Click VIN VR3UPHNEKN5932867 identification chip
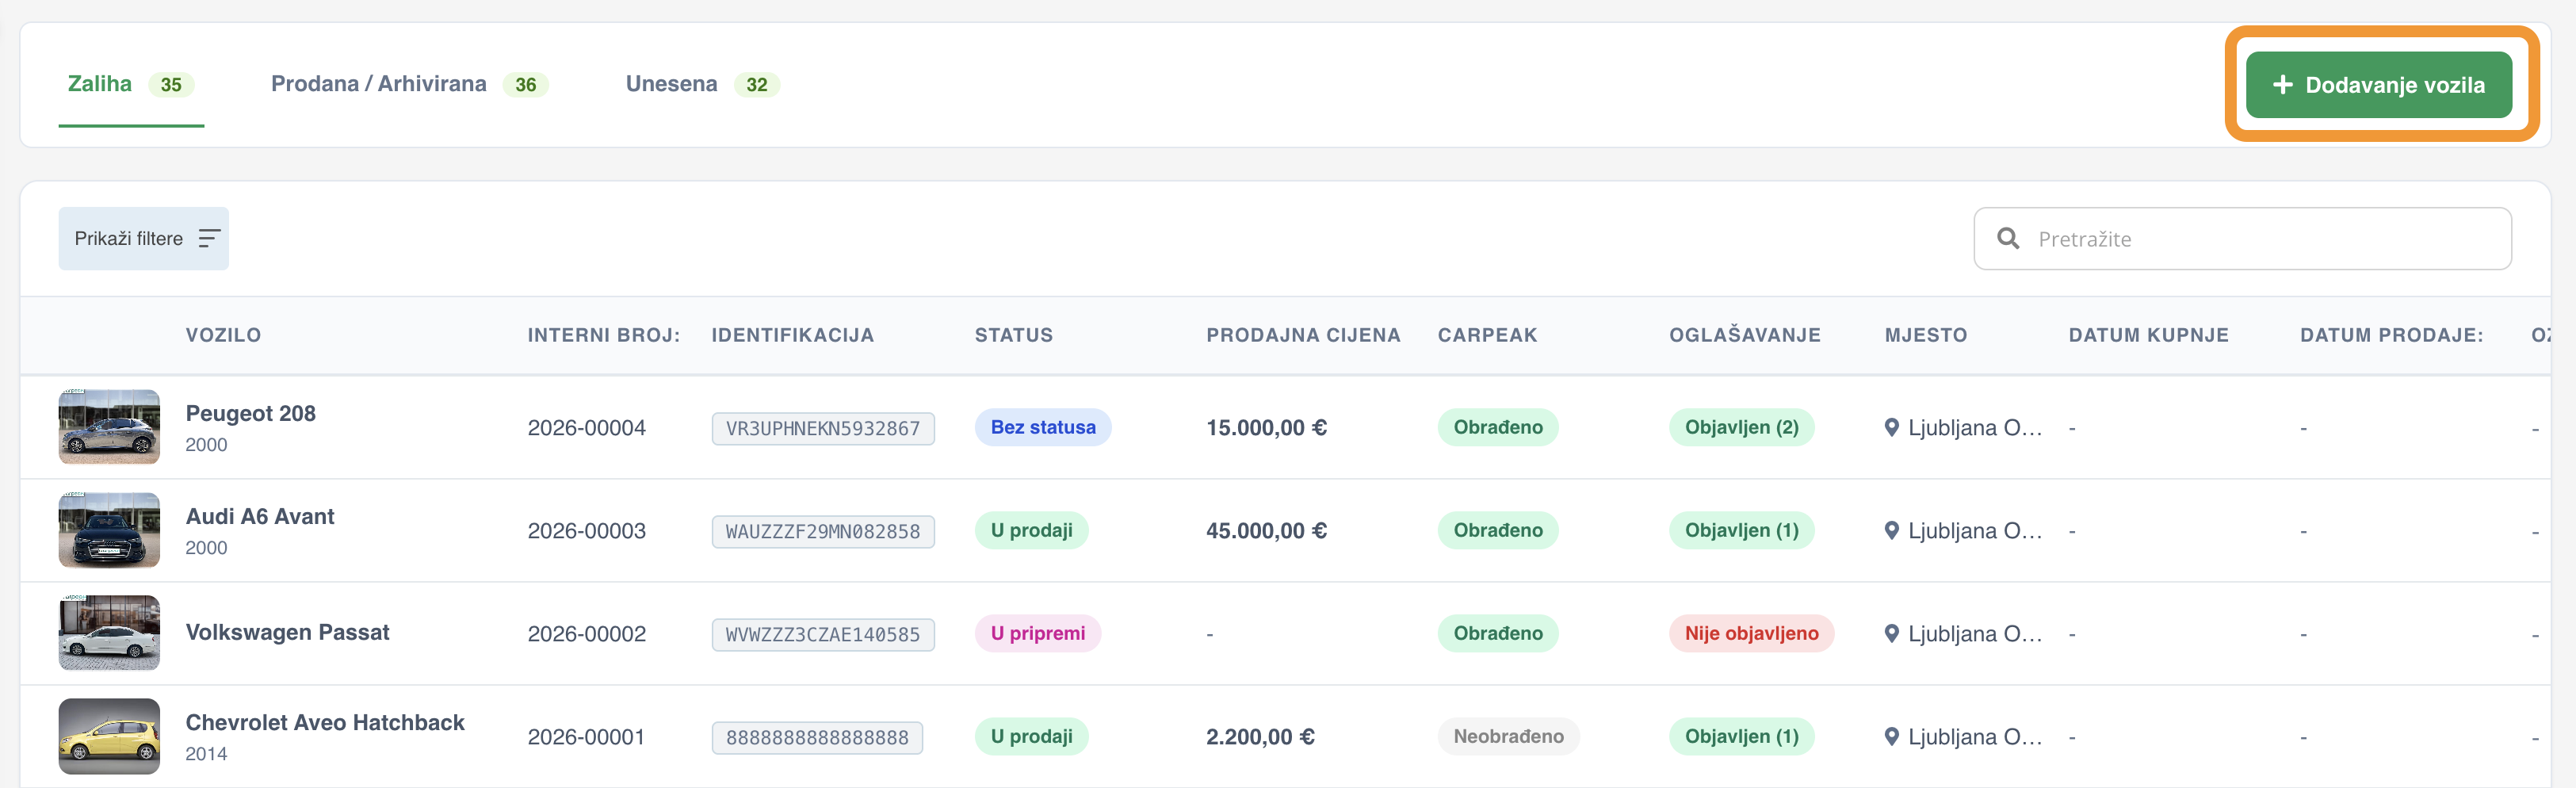 pyautogui.click(x=823, y=429)
